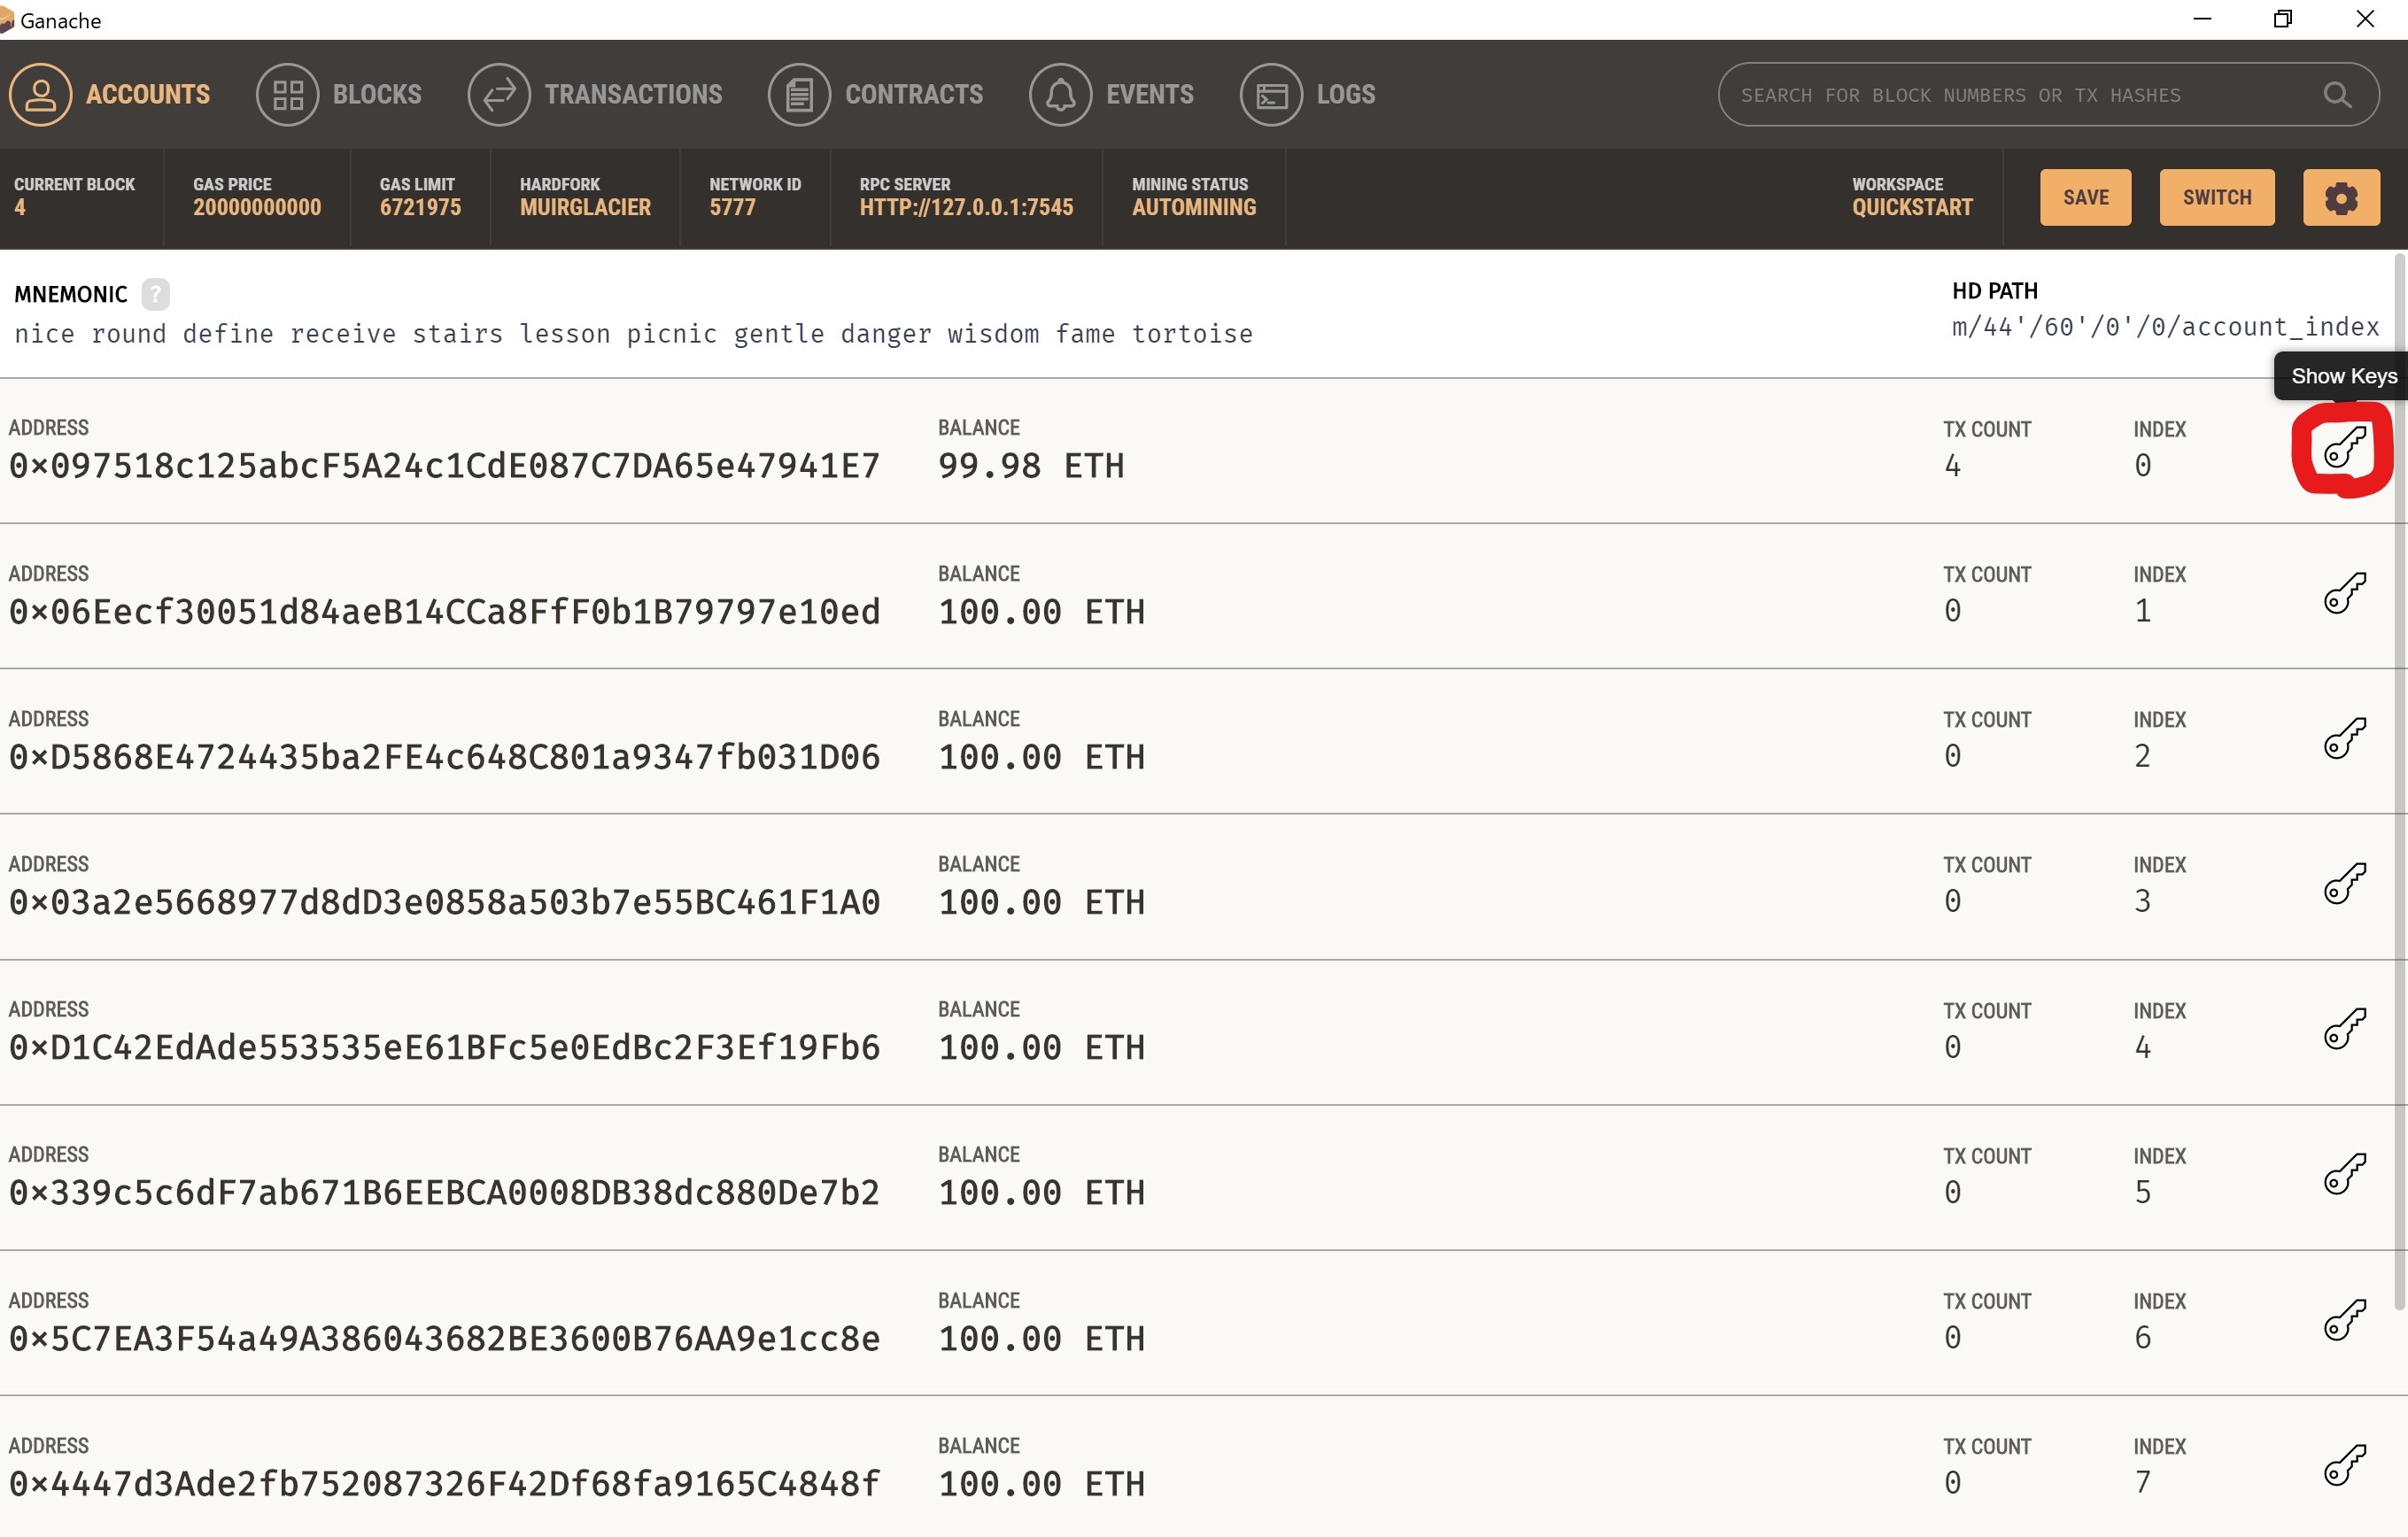Viewport: 2408px width, 1537px height.
Task: Show keys for account index 1
Action: tap(2344, 593)
